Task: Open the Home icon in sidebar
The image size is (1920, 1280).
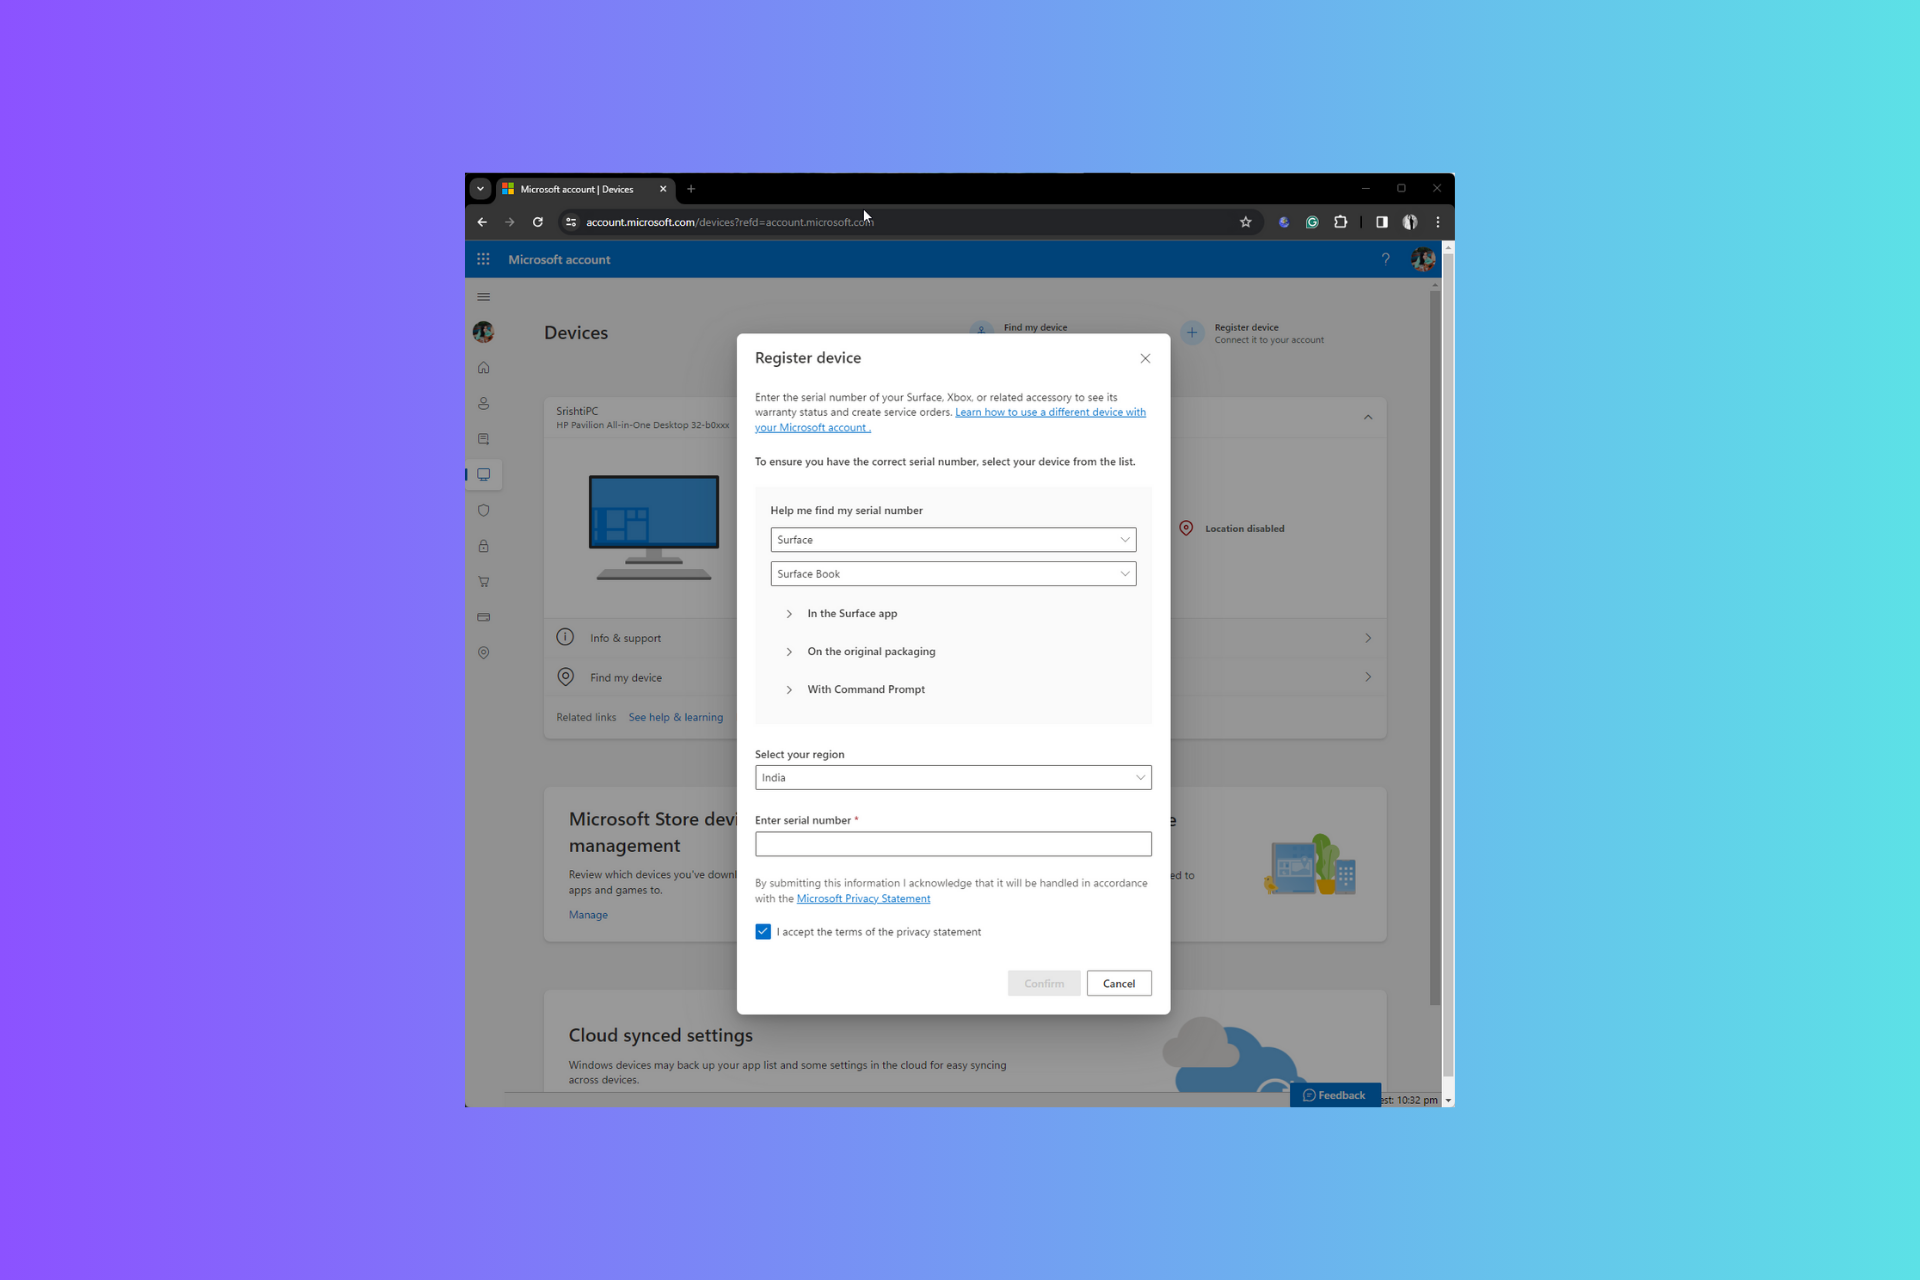Action: pyautogui.click(x=483, y=368)
